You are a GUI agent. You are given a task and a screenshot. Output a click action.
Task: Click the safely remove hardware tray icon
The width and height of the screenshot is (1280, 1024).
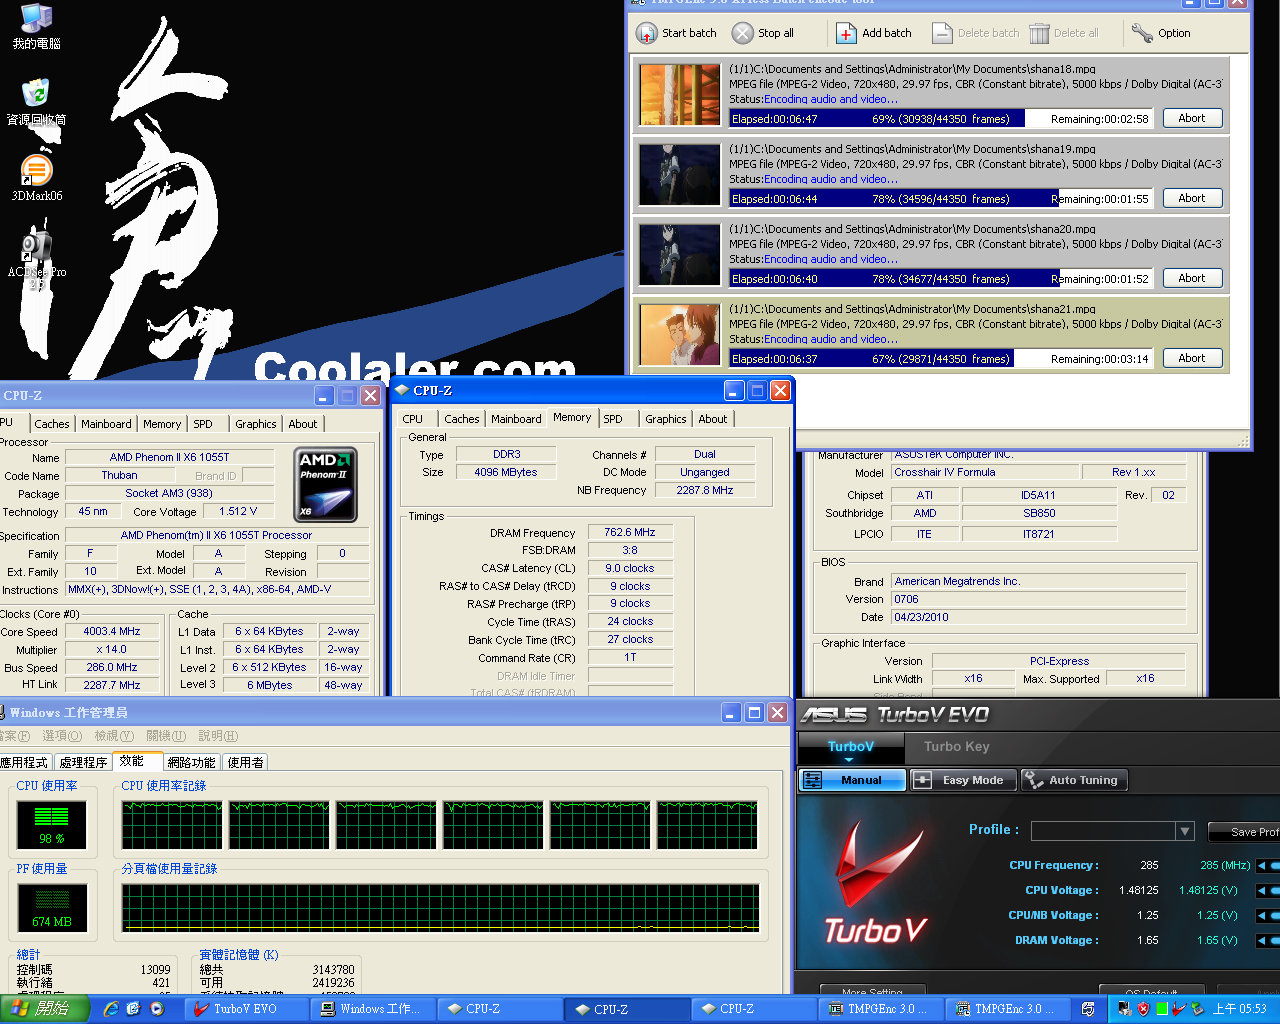[1197, 1009]
